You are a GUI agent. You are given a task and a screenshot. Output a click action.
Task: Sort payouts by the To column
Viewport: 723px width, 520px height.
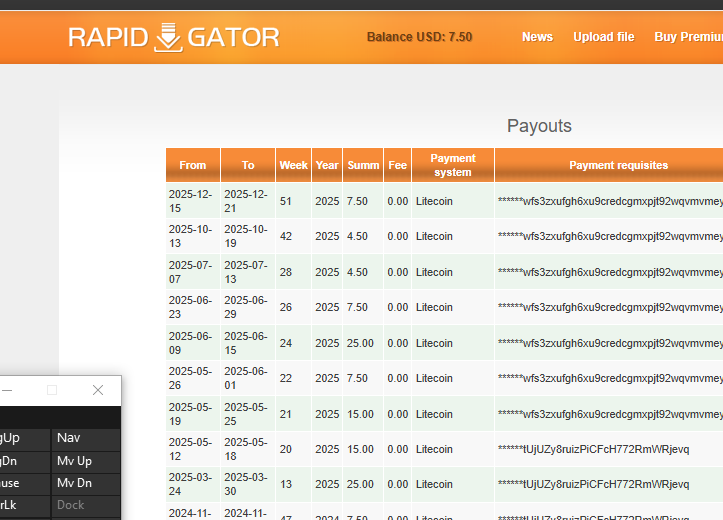click(x=248, y=165)
